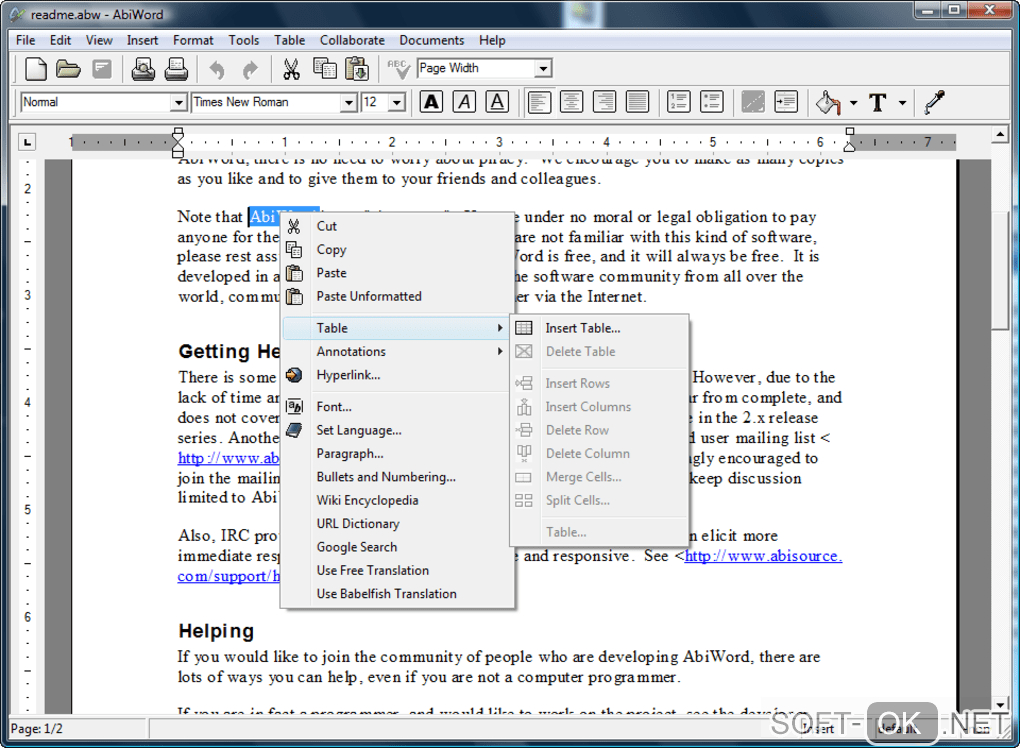Create a new document with the New icon
This screenshot has width=1020, height=748.
[x=35, y=69]
